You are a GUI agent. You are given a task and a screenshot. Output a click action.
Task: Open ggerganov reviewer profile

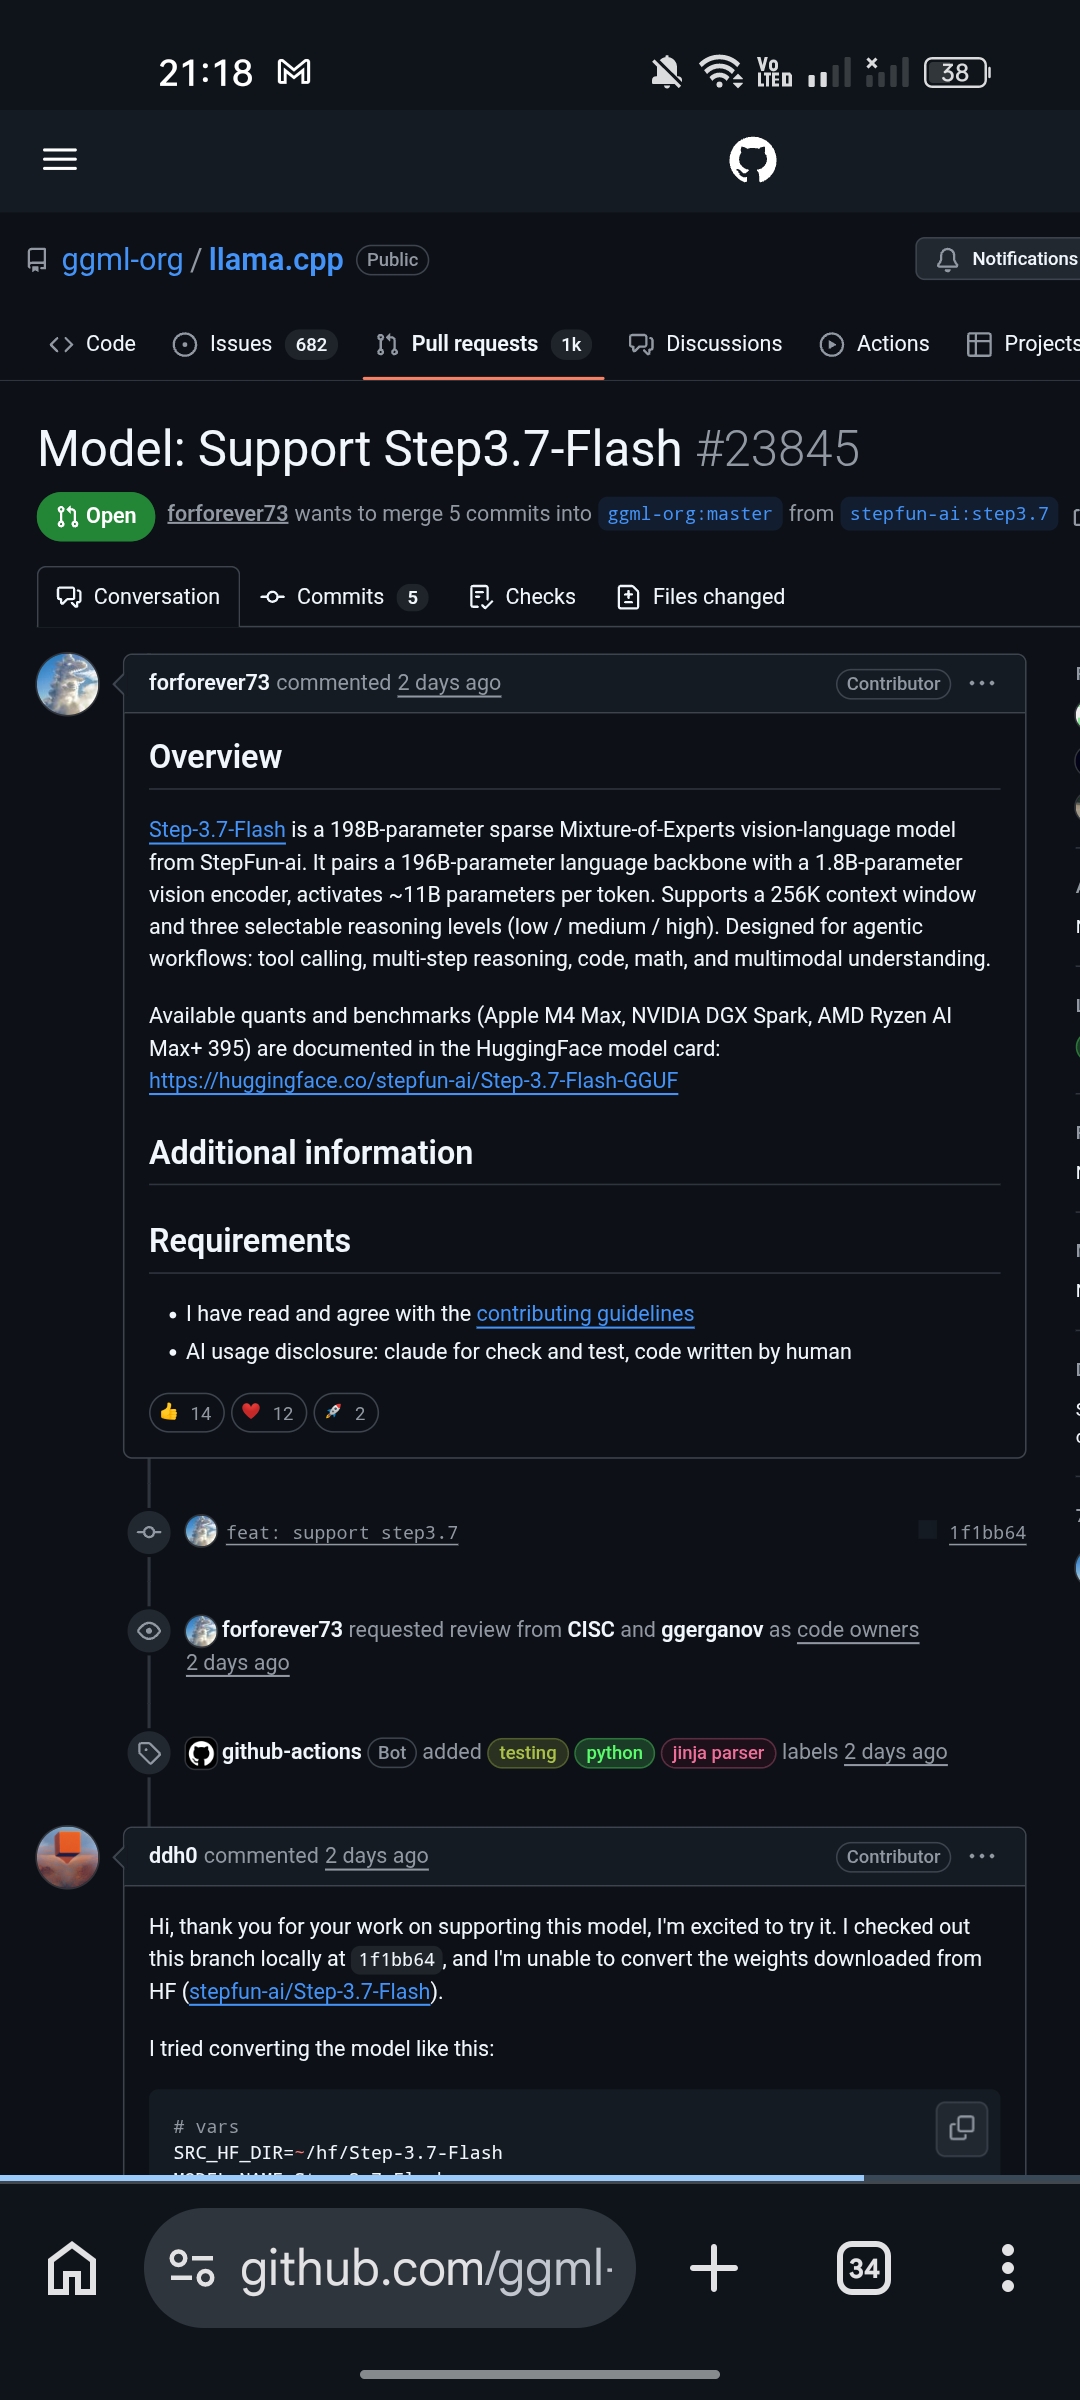[x=712, y=1630]
